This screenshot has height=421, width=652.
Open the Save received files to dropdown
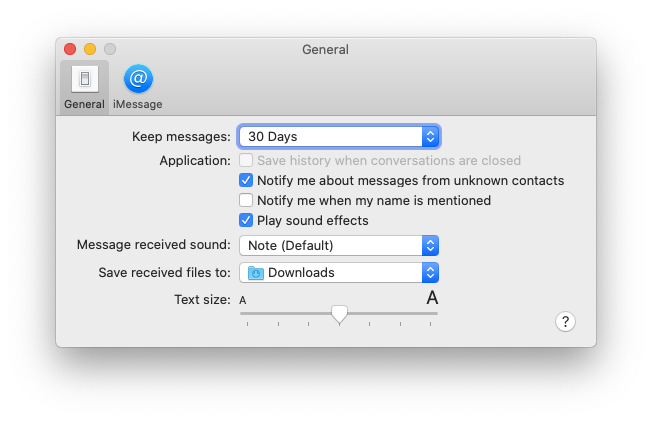pos(338,272)
